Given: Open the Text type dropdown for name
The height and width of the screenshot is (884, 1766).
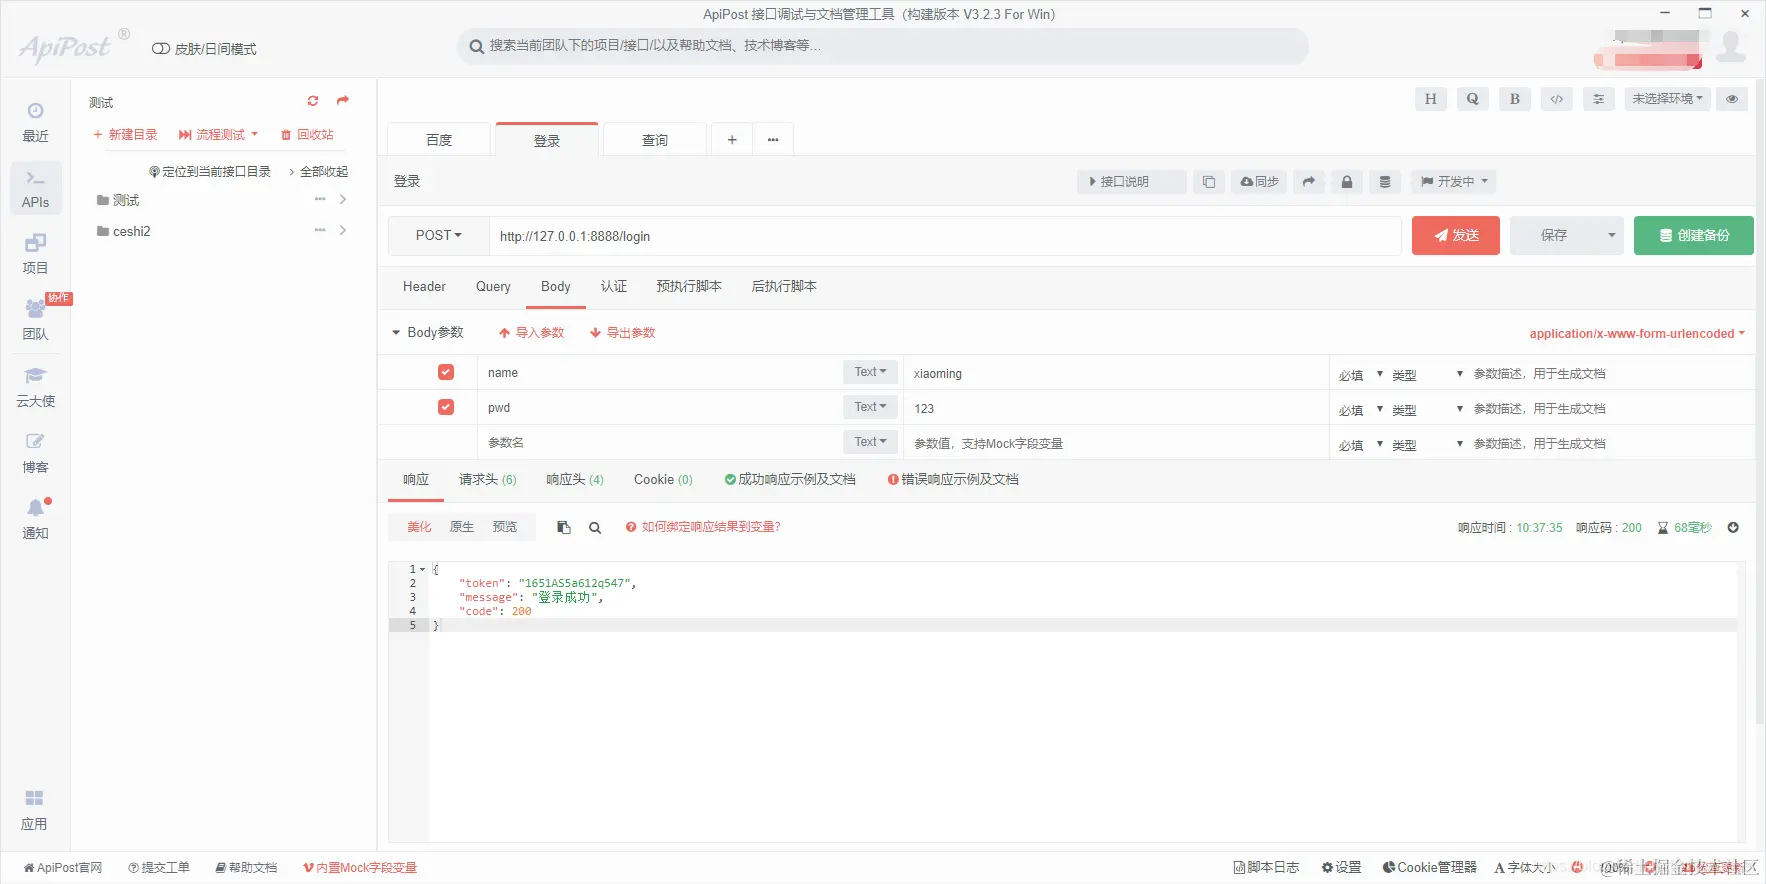Looking at the screenshot, I should pyautogui.click(x=870, y=372).
